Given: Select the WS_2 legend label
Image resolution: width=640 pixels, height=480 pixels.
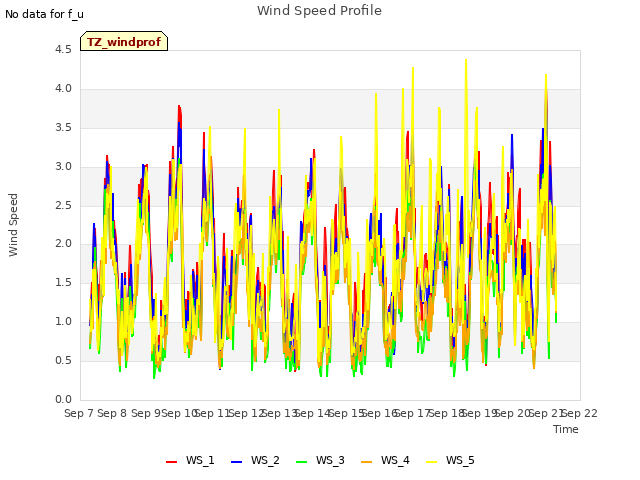Looking at the screenshot, I should tap(265, 460).
